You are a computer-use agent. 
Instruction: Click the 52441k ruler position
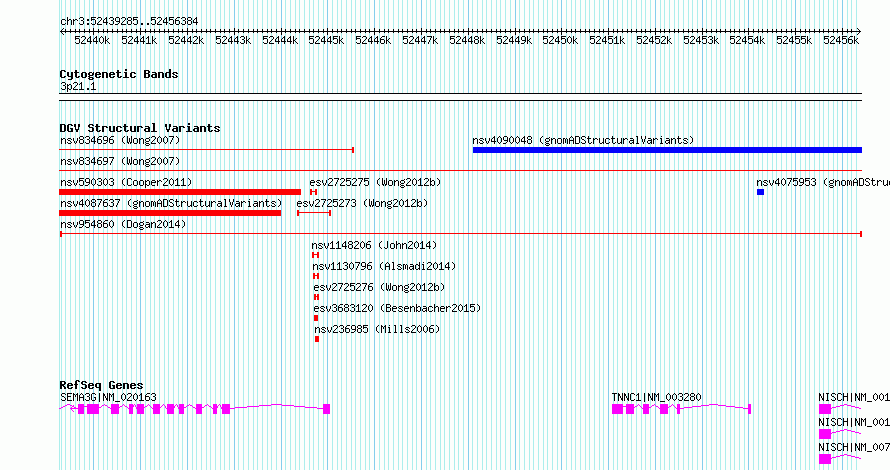tap(139, 40)
